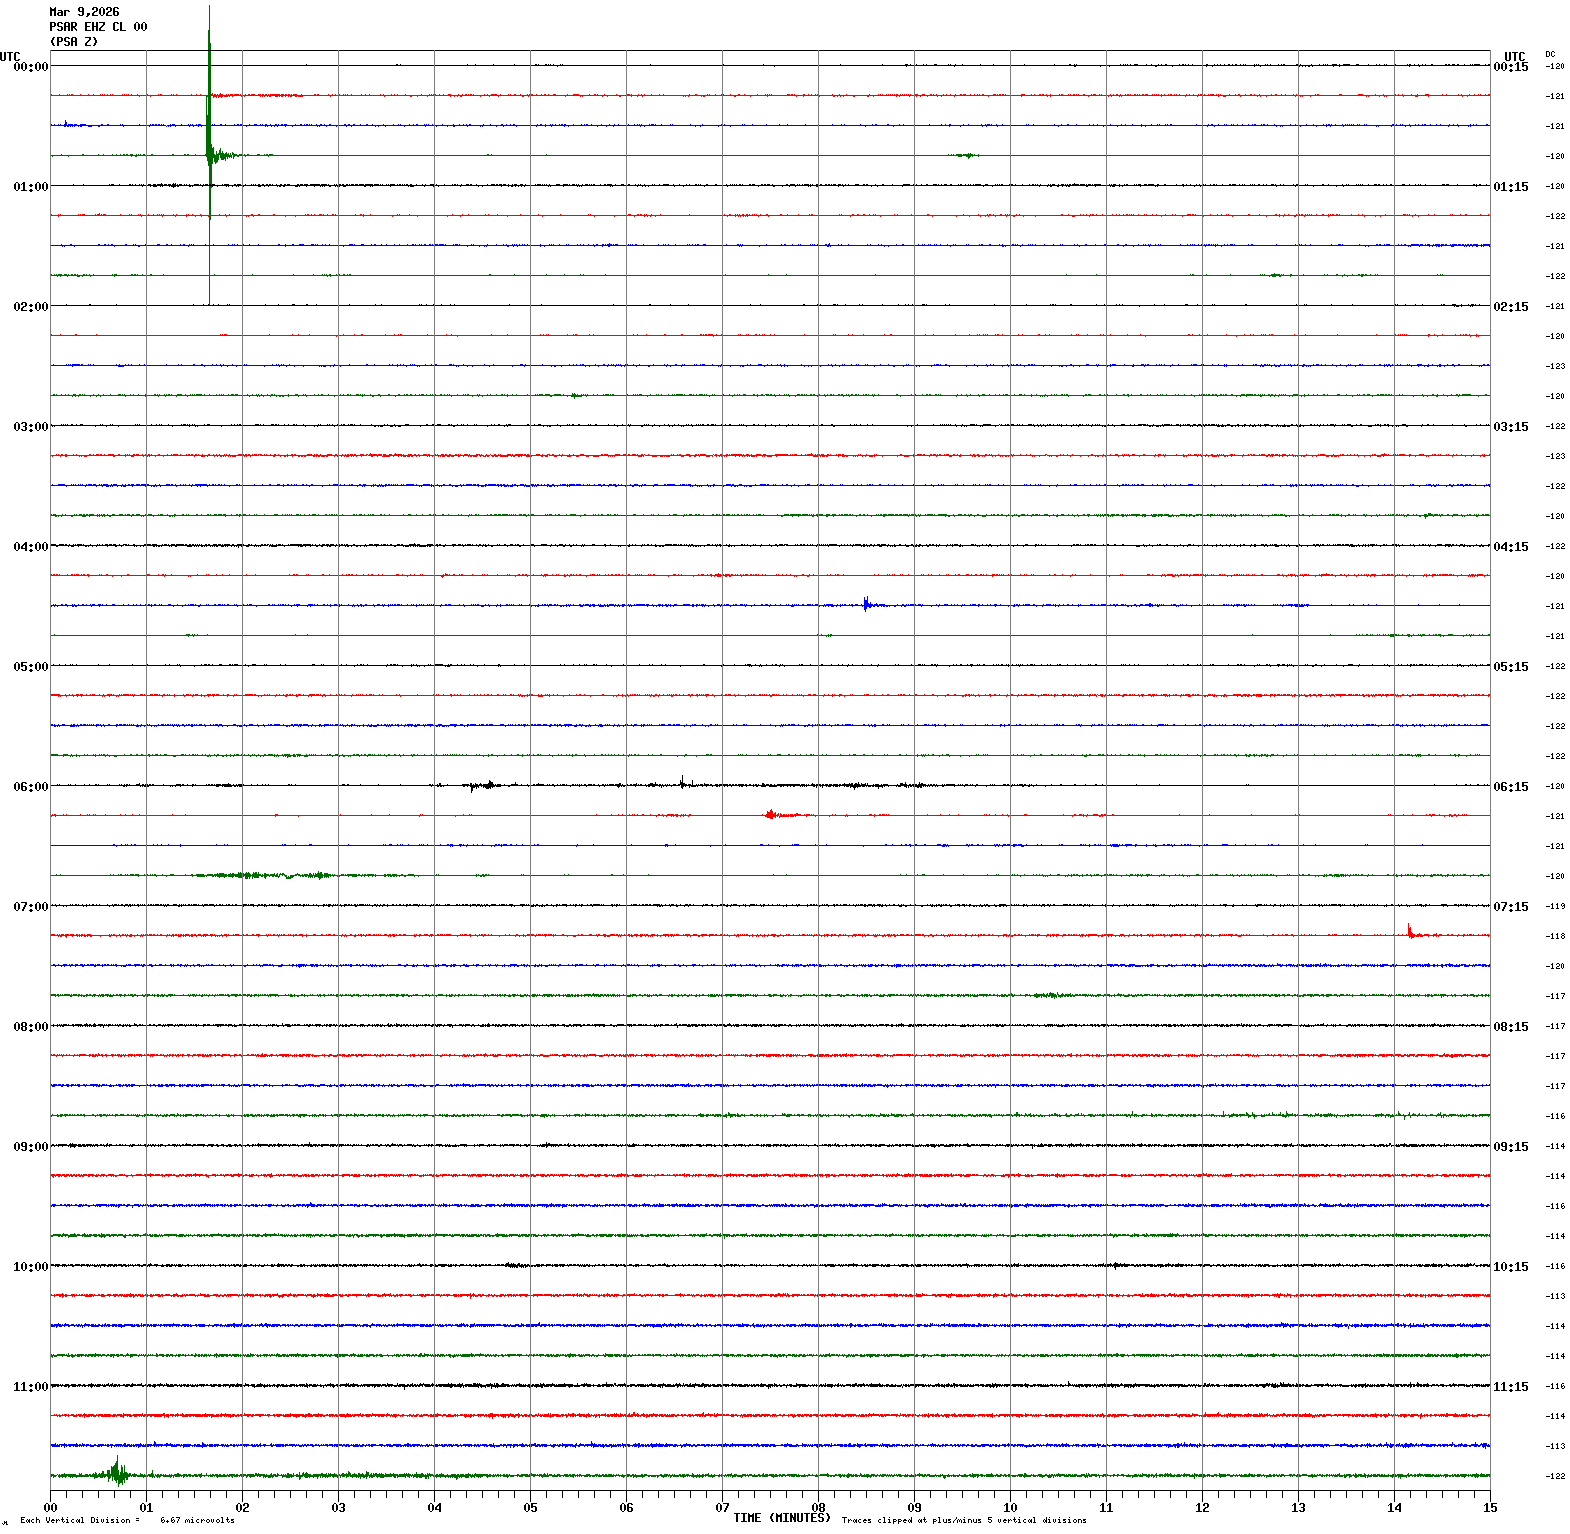The height and width of the screenshot is (1534, 1570).
Task: Select the 06:00 UTC label on left axis
Action: (30, 787)
